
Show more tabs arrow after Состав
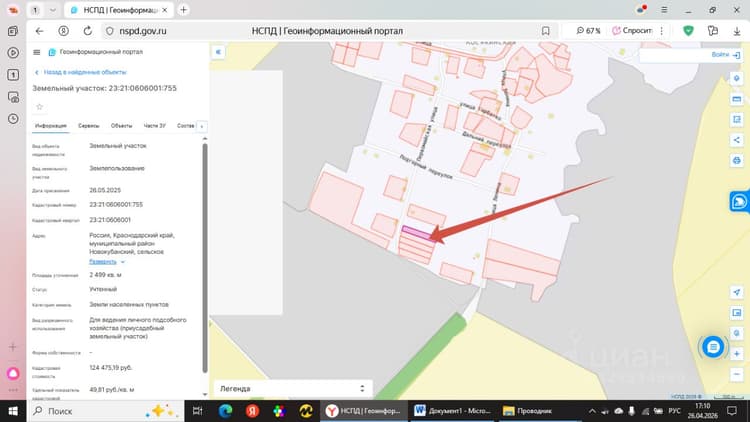pyautogui.click(x=202, y=126)
